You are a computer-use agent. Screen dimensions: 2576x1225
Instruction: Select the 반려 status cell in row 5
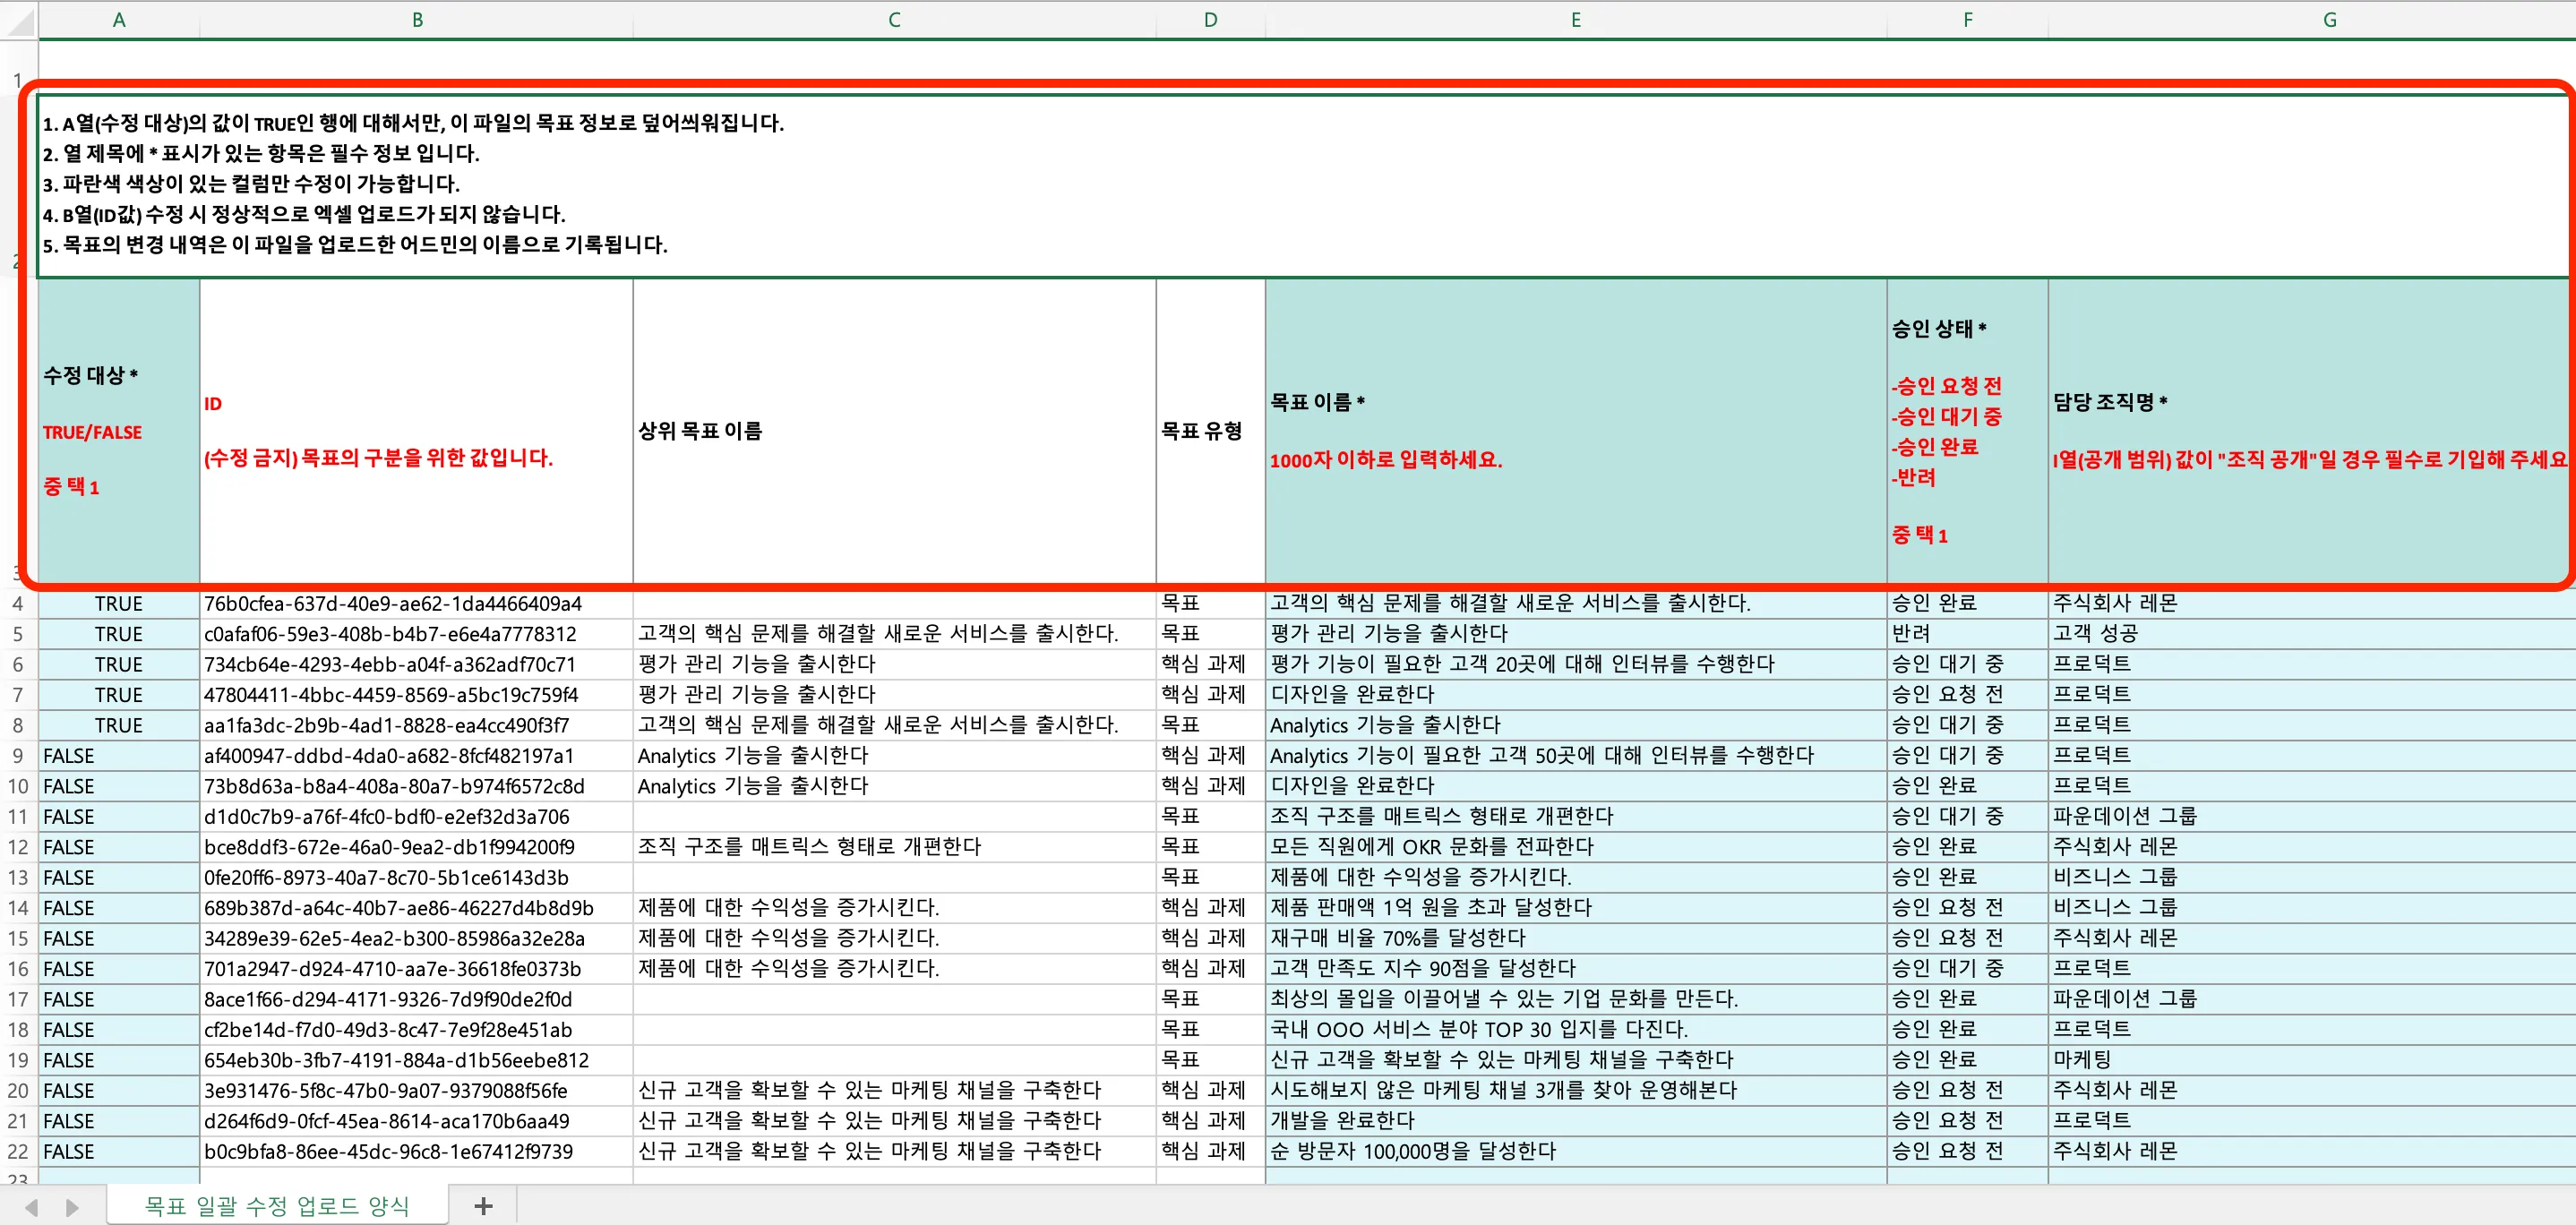[x=1967, y=634]
